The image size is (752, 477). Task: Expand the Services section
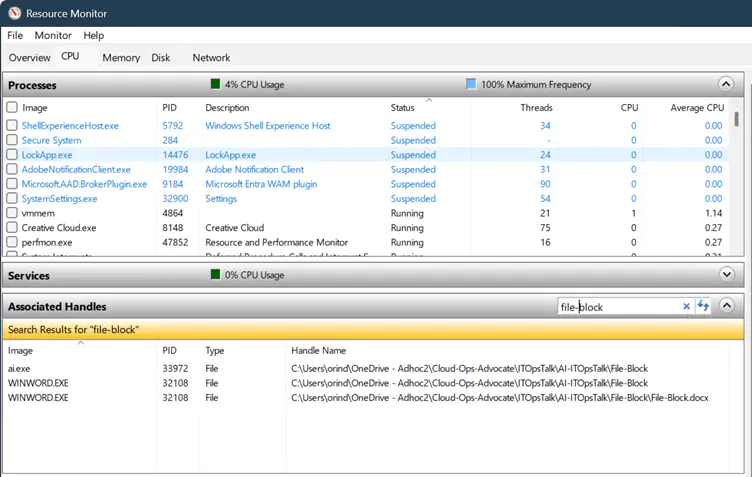(726, 274)
